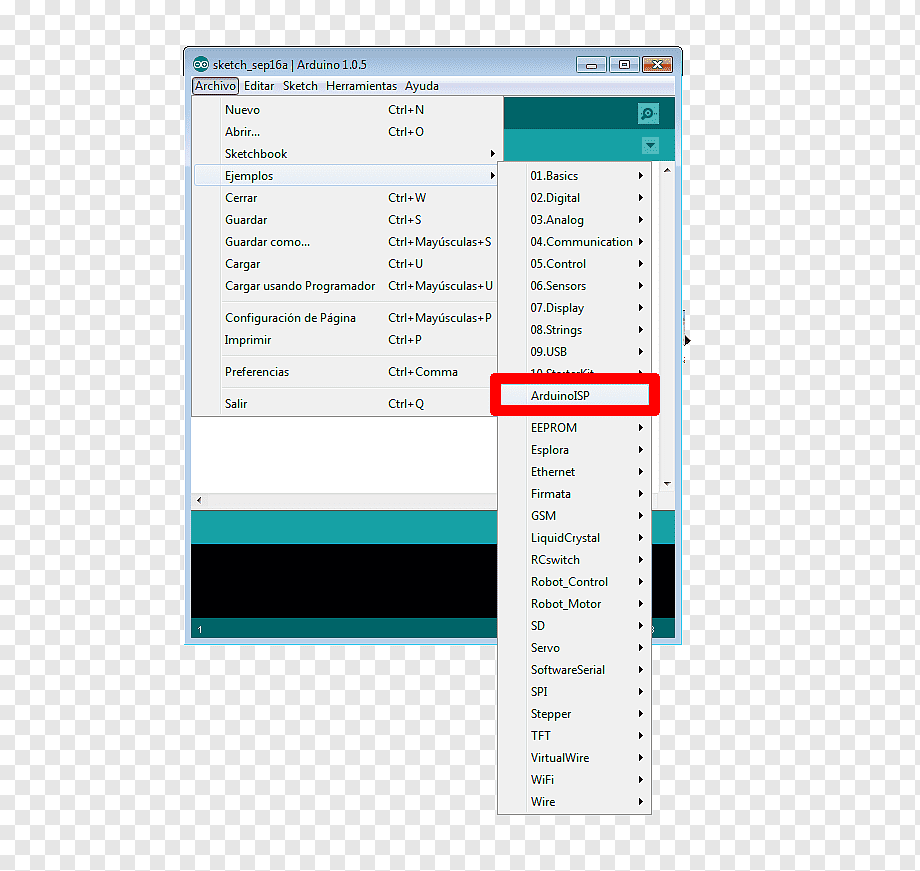Click the Ayuda menu

pos(421,86)
